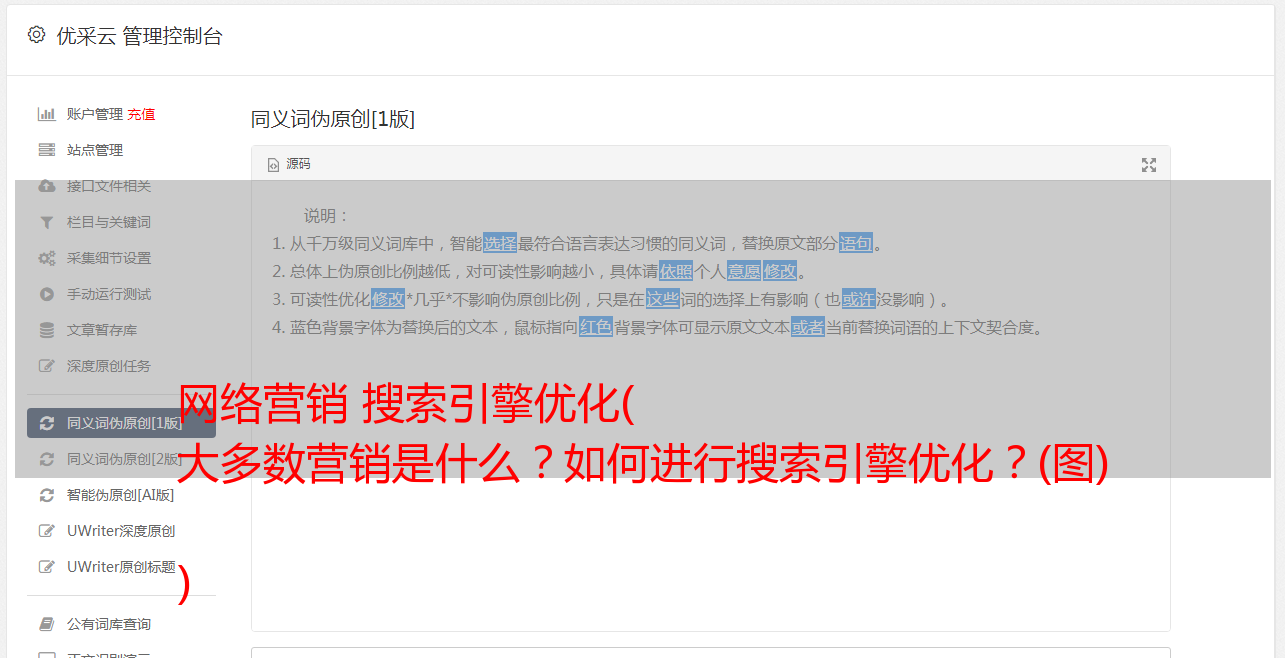This screenshot has height=658, width=1285.
Task: Click the gear icon beside 优采云 管理控制台
Action: [x=36, y=35]
